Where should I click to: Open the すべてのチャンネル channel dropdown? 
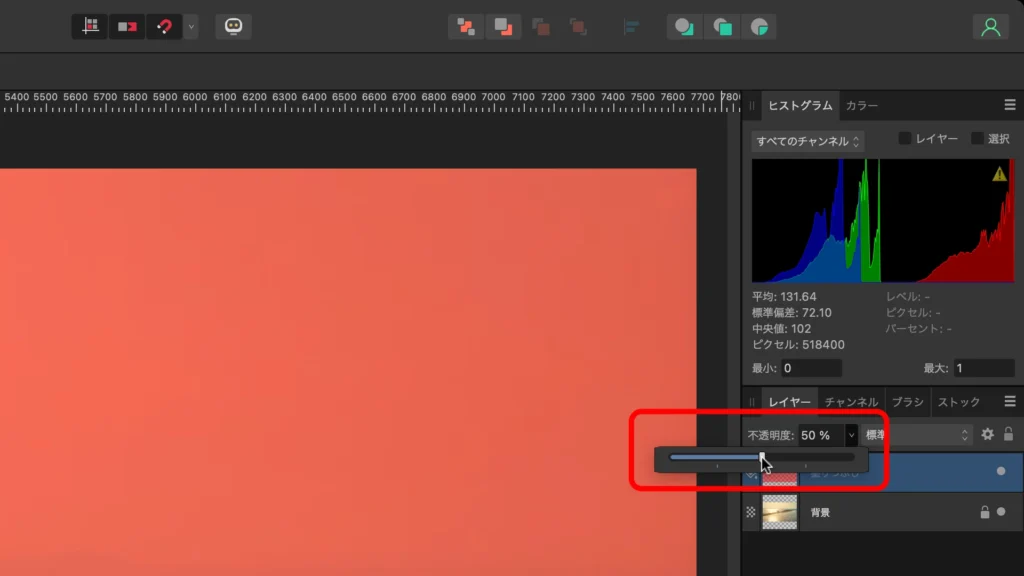point(805,141)
